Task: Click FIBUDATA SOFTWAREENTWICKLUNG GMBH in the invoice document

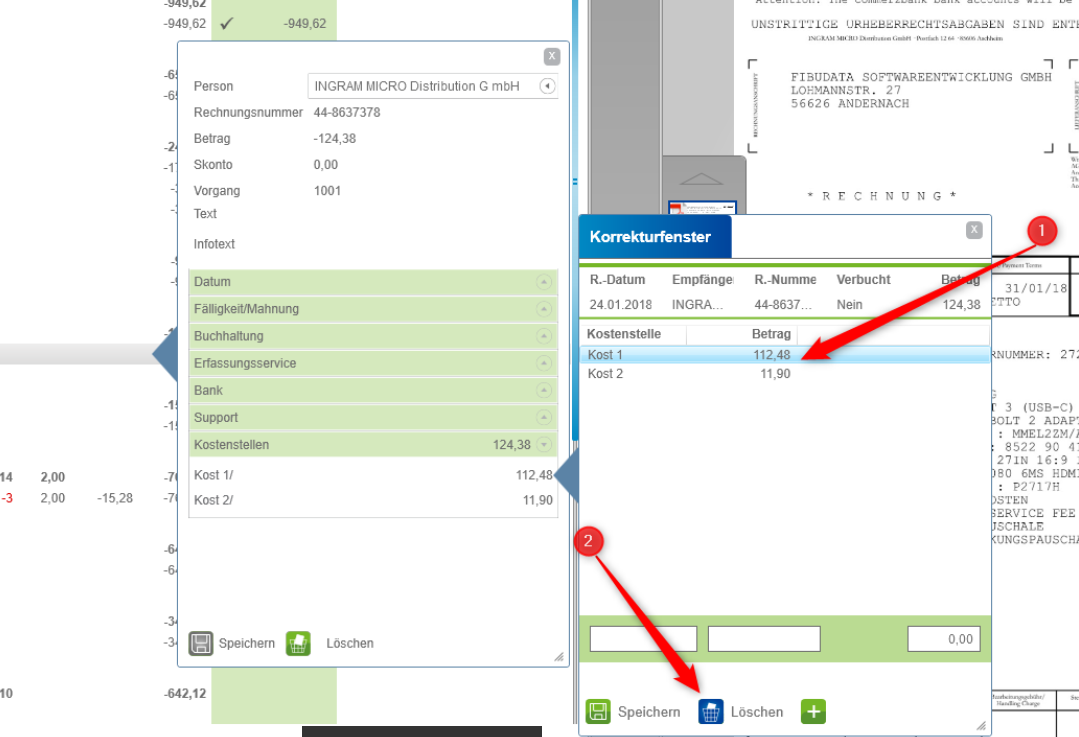Action: (x=921, y=77)
